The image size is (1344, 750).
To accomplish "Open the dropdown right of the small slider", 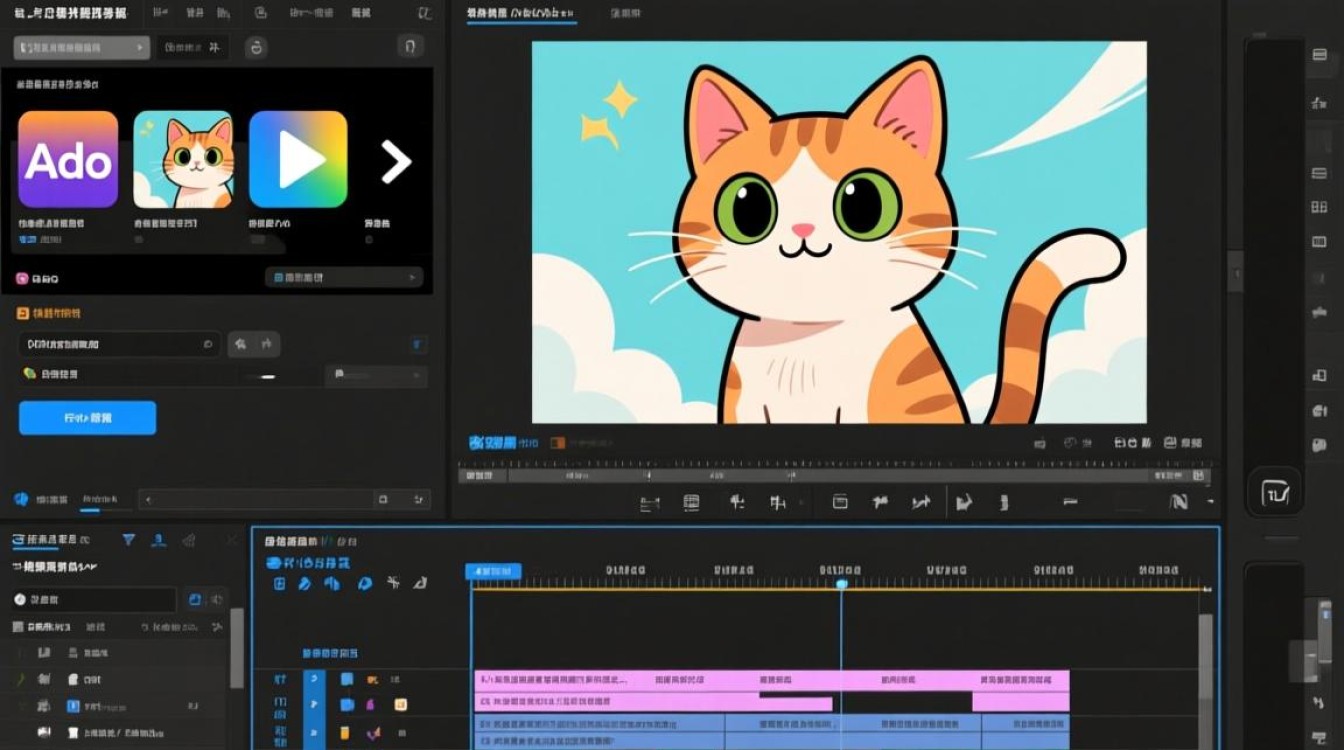I will 376,375.
